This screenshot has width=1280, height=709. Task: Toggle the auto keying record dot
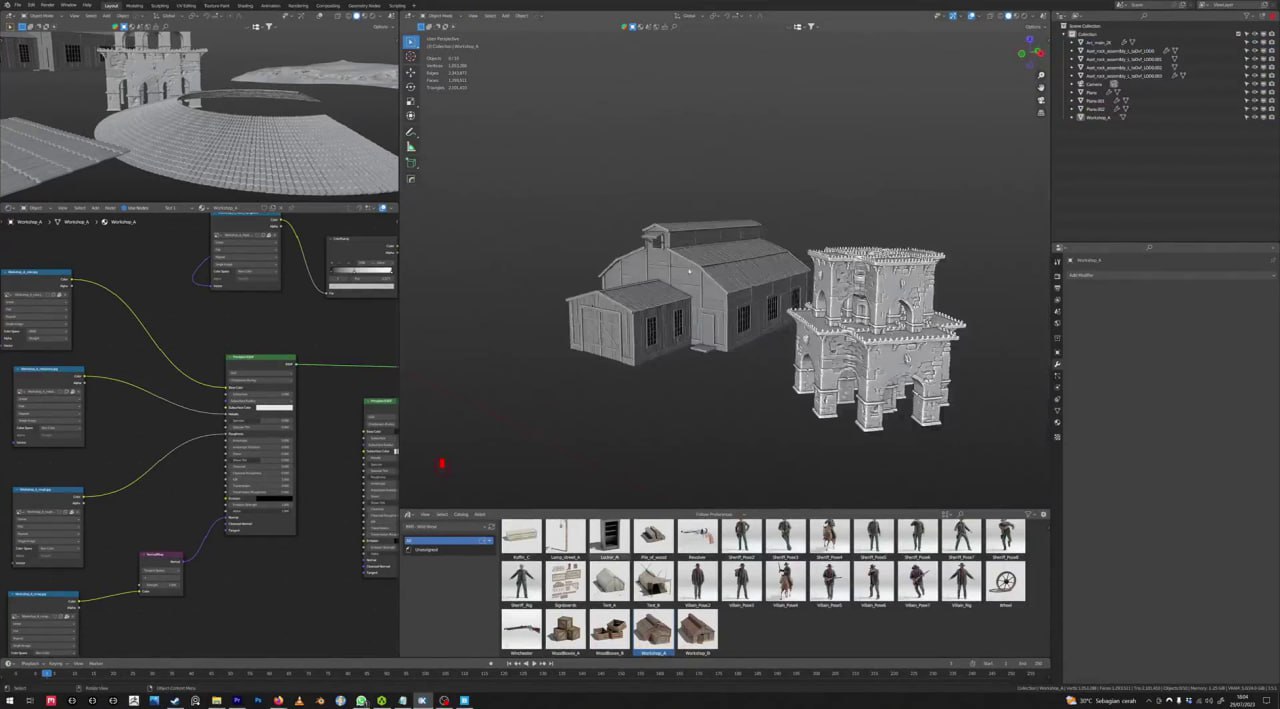491,663
